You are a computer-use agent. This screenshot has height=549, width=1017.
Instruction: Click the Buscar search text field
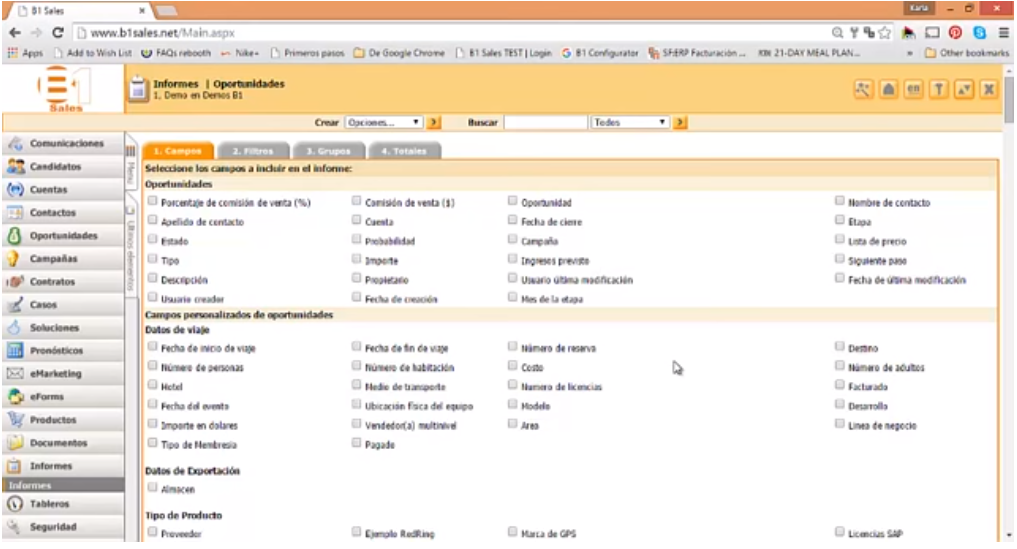[545, 123]
